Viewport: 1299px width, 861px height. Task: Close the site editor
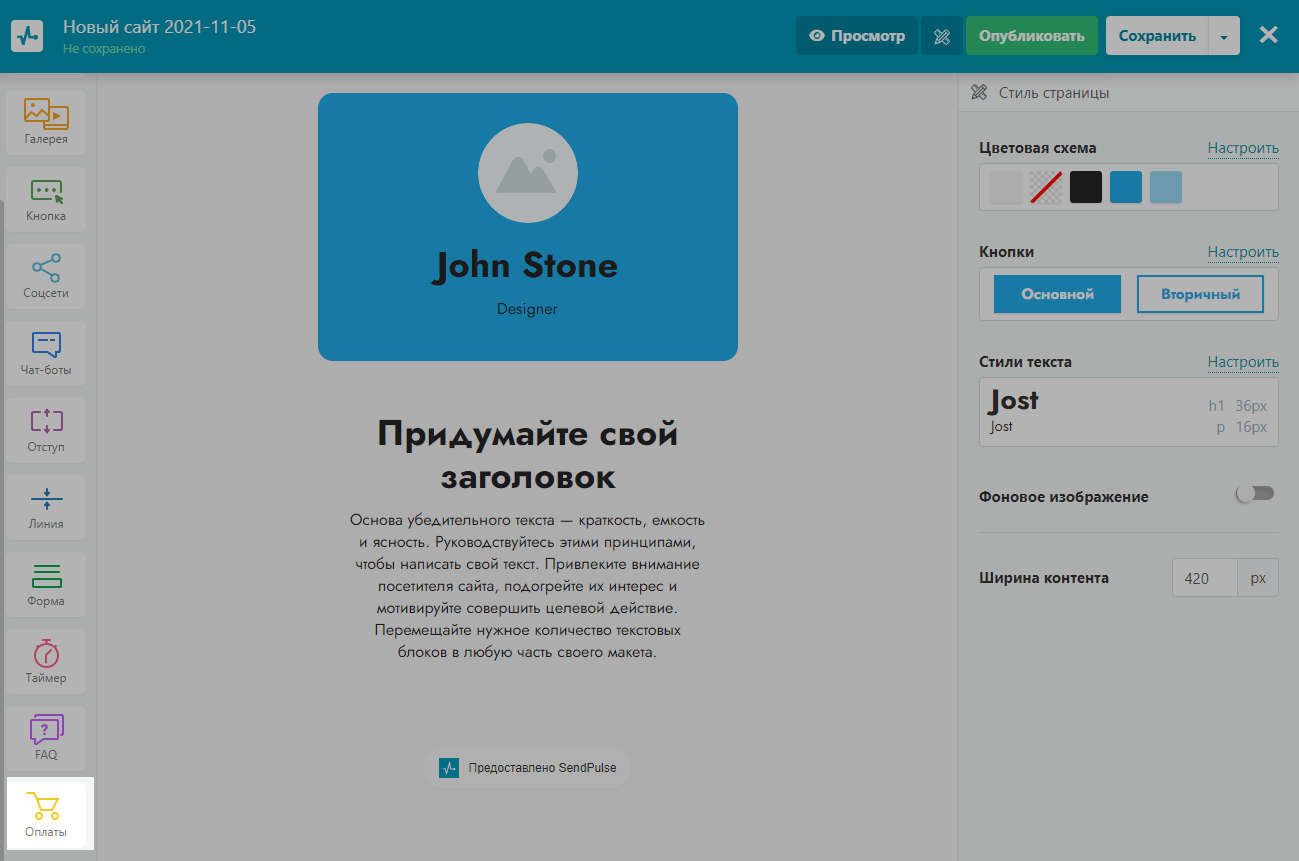tap(1268, 35)
